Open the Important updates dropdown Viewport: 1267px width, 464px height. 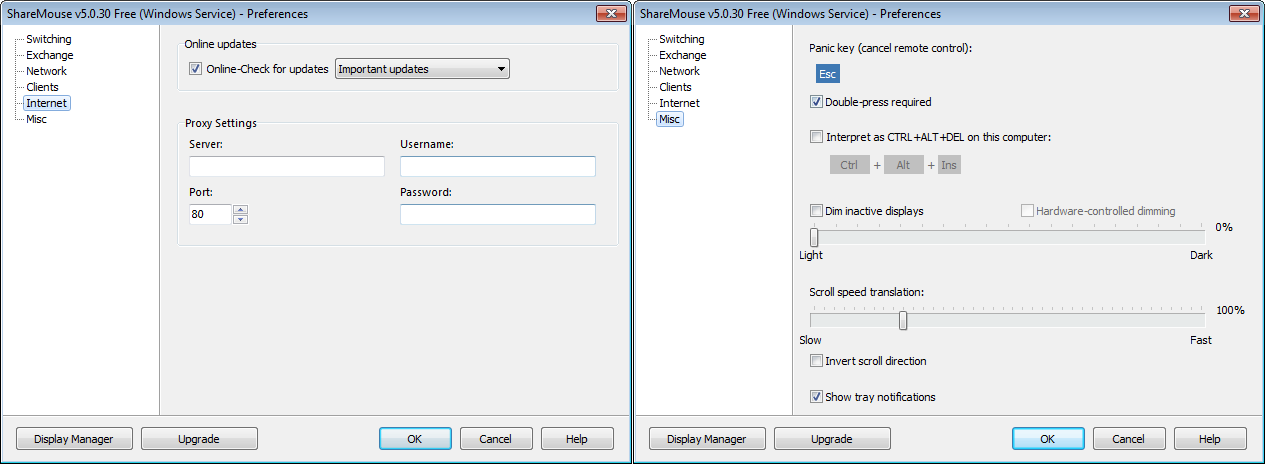tap(422, 69)
